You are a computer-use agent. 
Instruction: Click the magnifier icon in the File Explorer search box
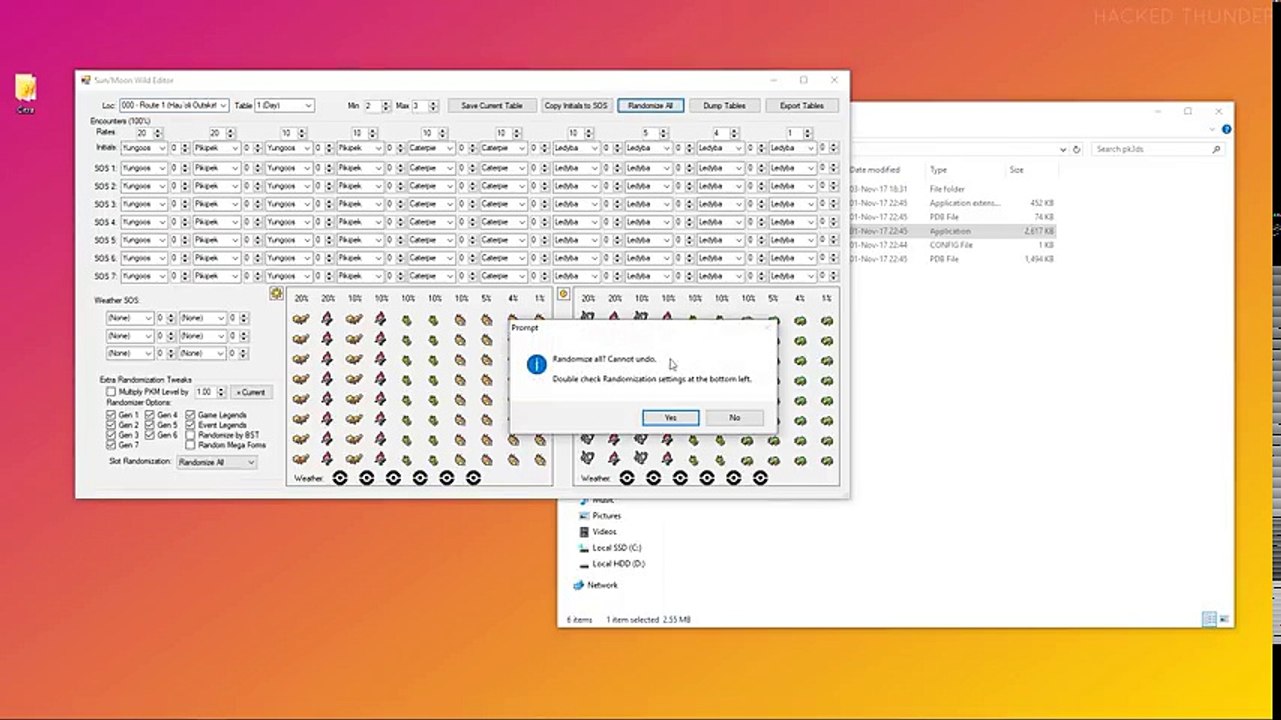coord(1216,149)
